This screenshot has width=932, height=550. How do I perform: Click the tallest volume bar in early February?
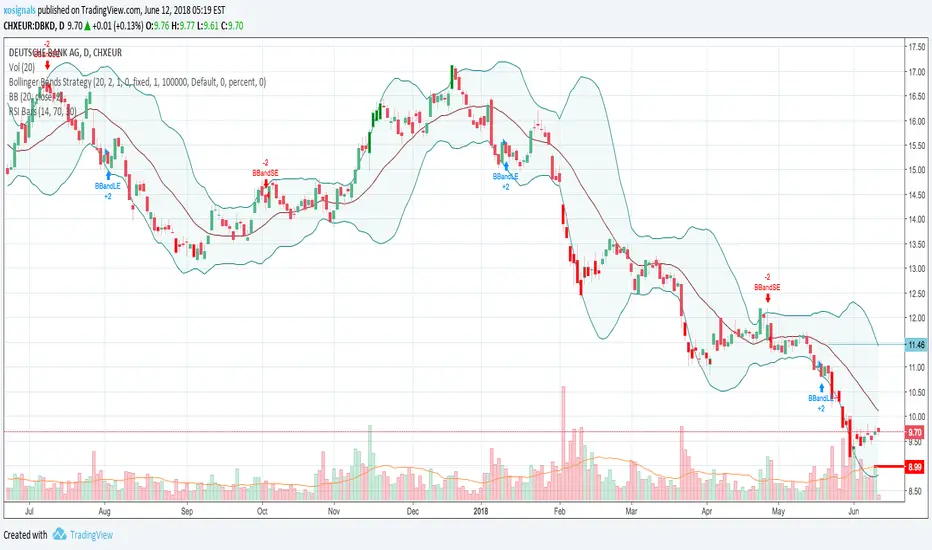[563, 443]
